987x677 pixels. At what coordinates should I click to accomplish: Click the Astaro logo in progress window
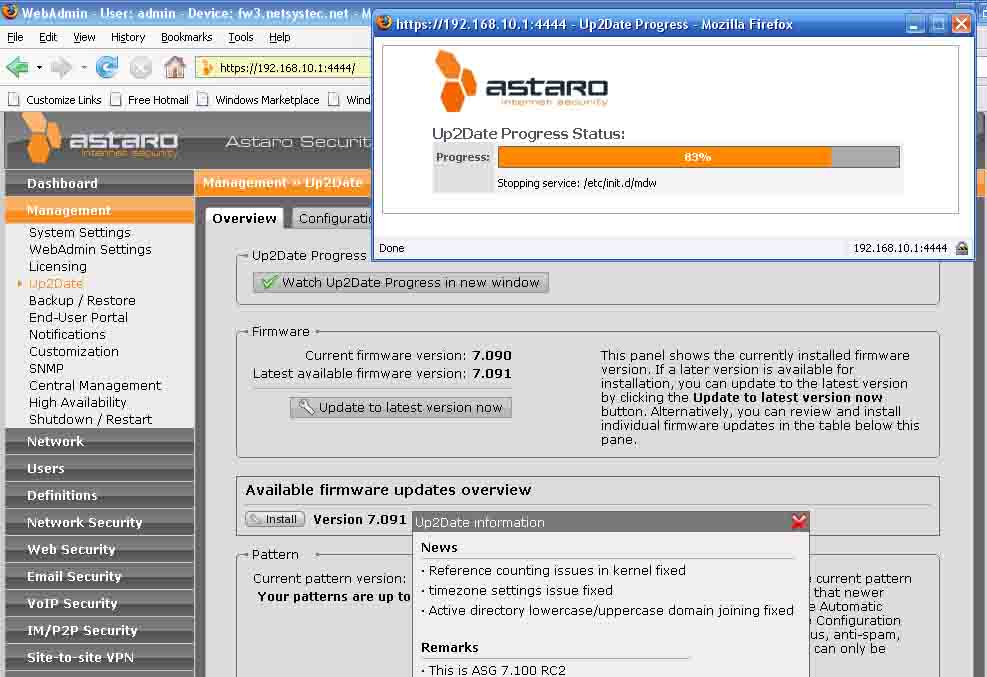pyautogui.click(x=522, y=81)
